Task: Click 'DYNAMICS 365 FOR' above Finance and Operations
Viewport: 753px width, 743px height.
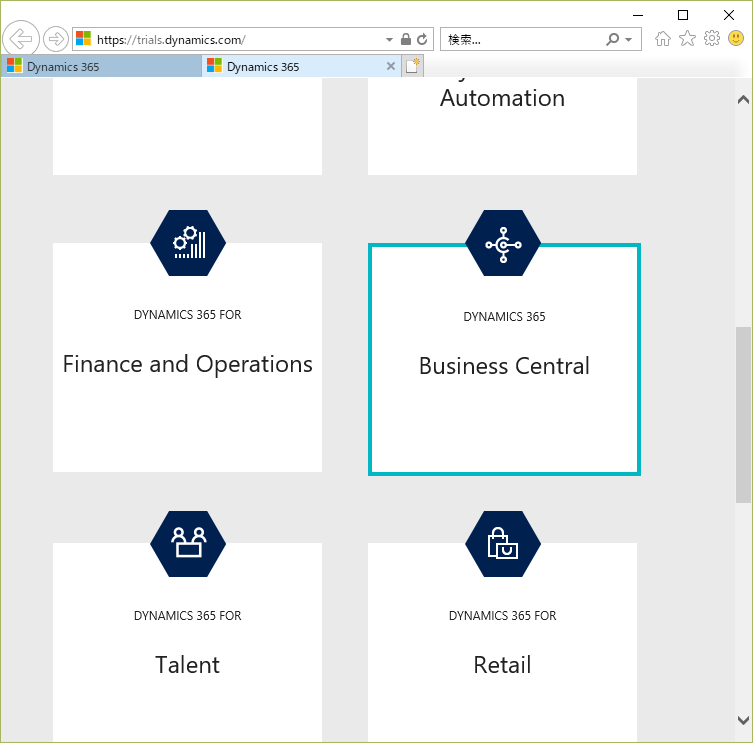Action: (x=188, y=315)
